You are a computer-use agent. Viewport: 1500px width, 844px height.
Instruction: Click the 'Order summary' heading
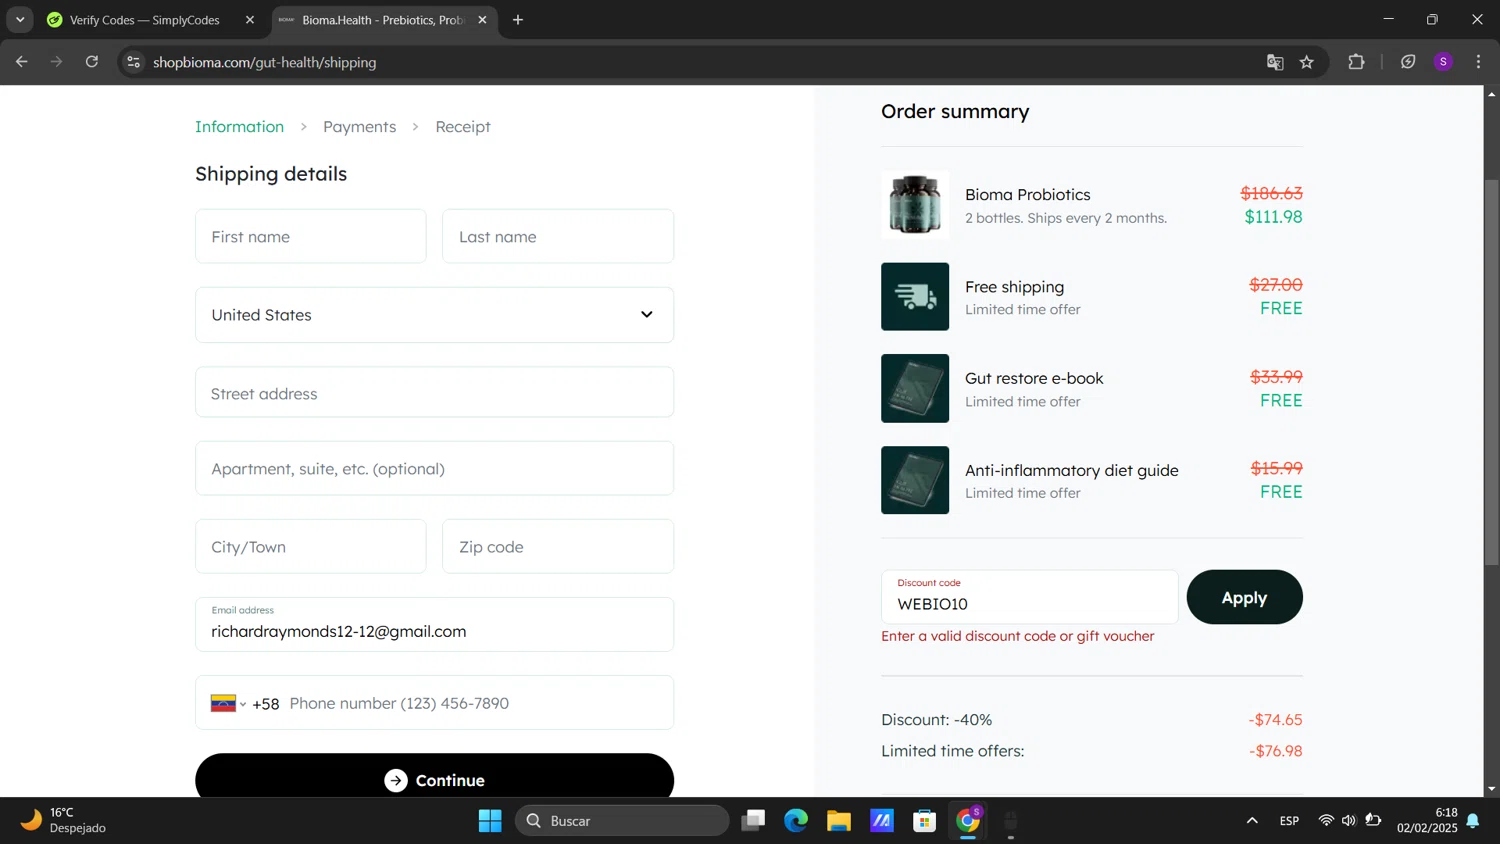tap(955, 112)
